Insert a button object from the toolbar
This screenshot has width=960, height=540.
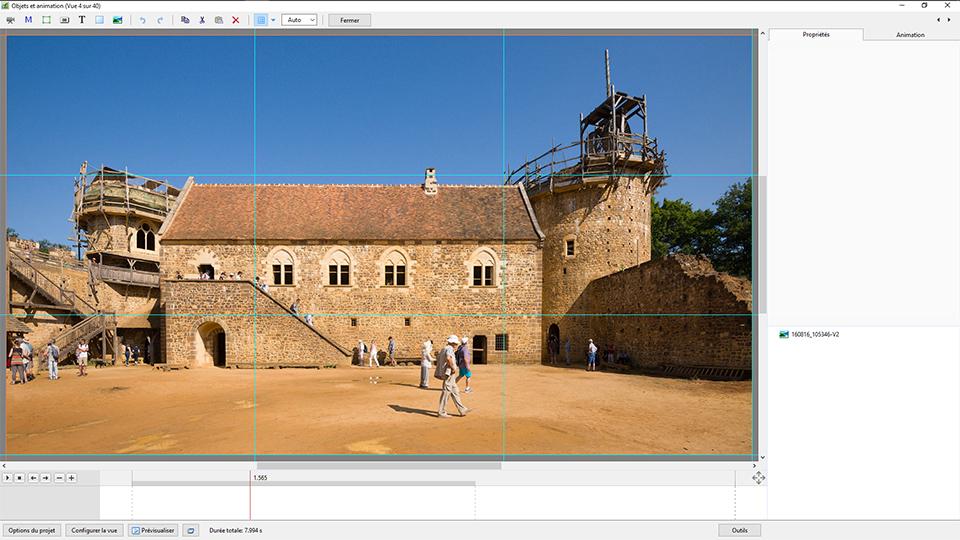tap(64, 20)
